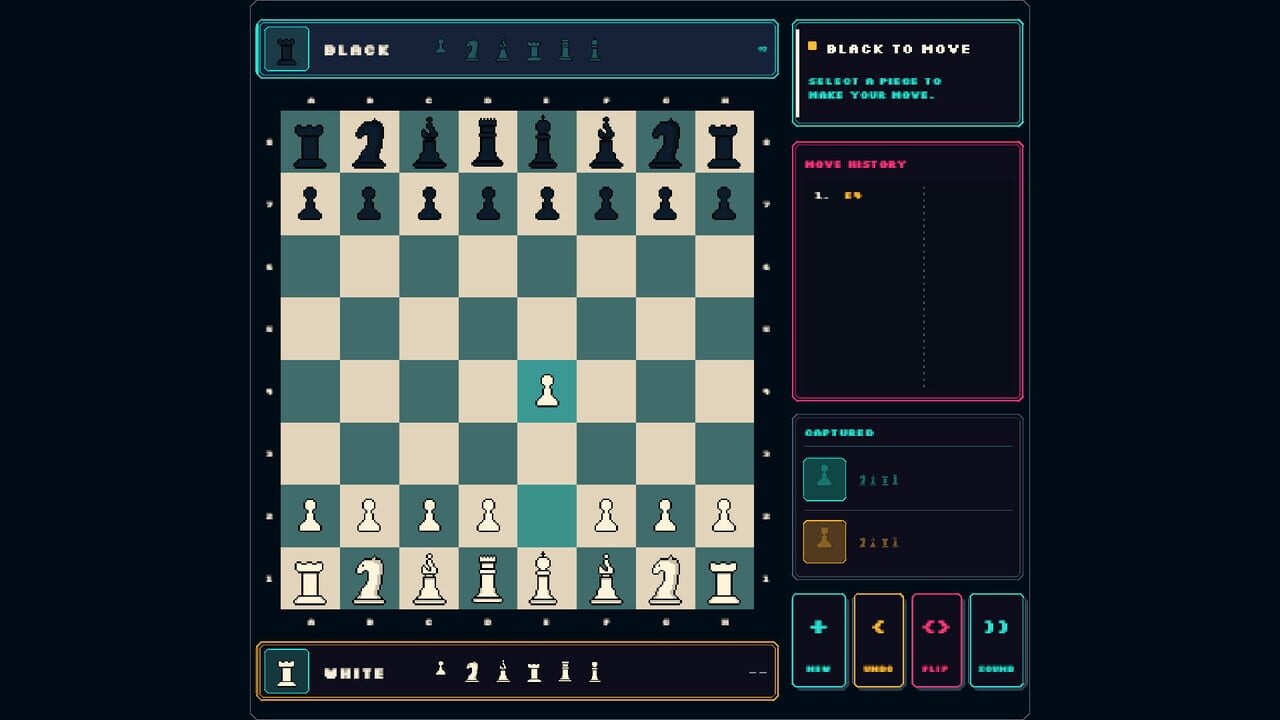
Task: Select the E4 move in Move History
Action: tap(852, 196)
